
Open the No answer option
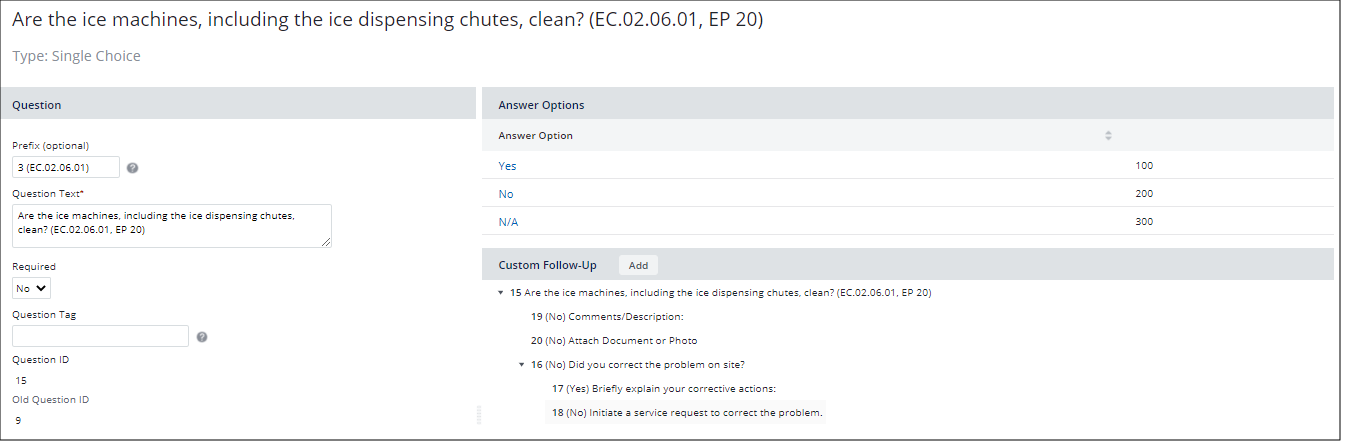[x=505, y=194]
